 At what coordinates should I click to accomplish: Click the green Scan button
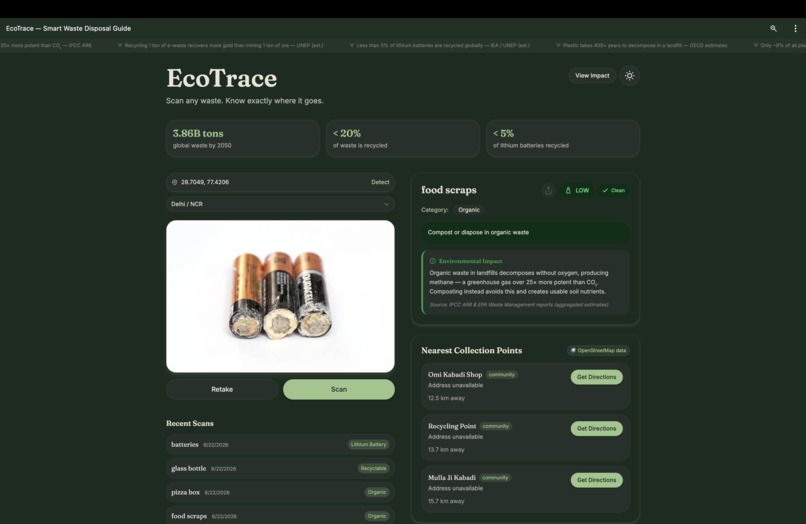tap(339, 389)
